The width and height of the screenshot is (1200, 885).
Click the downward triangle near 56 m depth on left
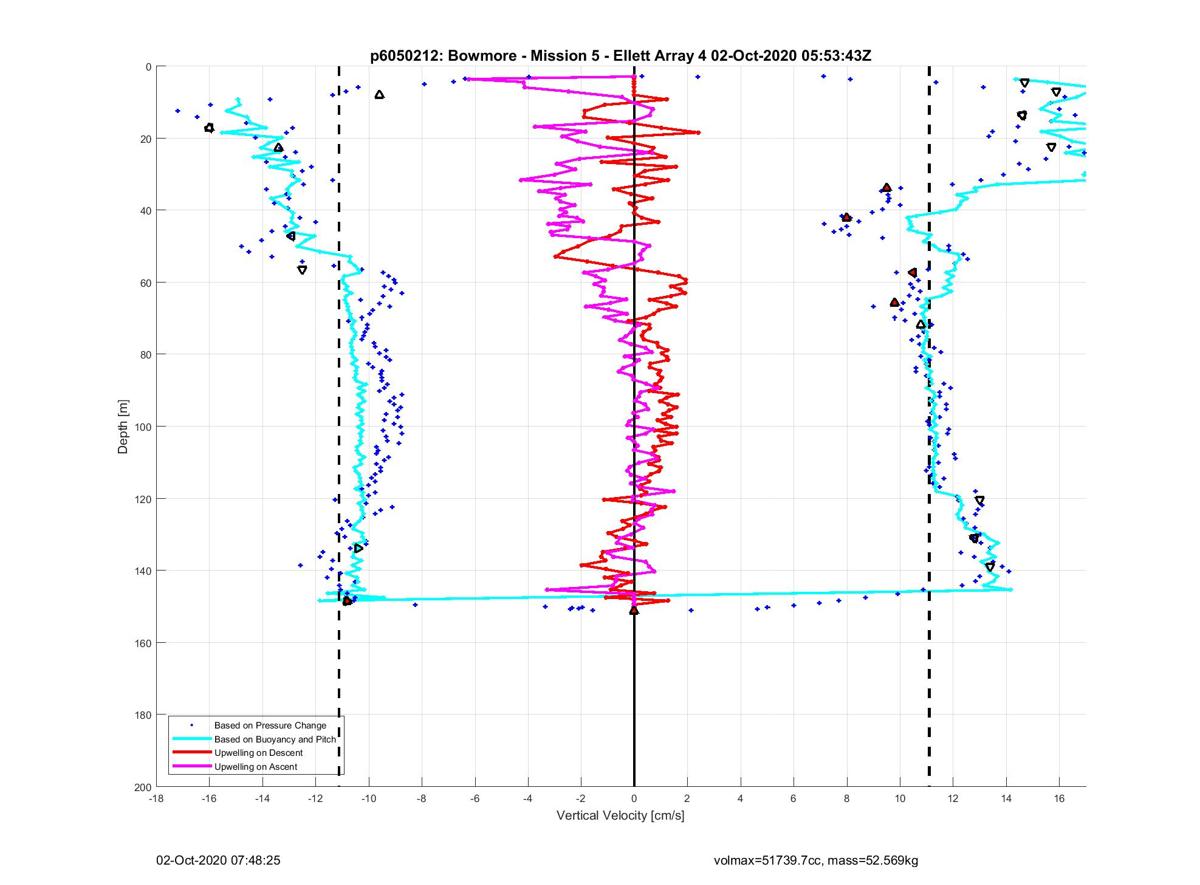point(302,270)
